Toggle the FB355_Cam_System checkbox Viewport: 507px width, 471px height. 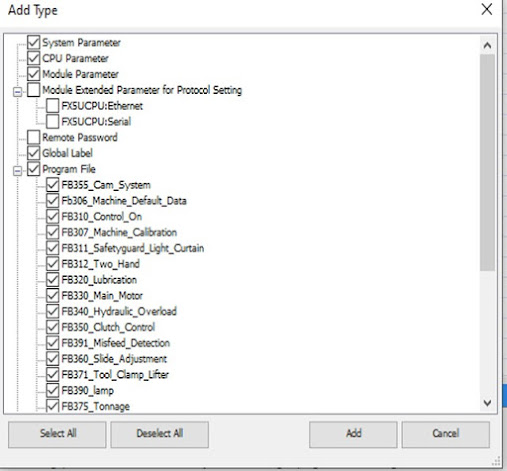point(53,185)
